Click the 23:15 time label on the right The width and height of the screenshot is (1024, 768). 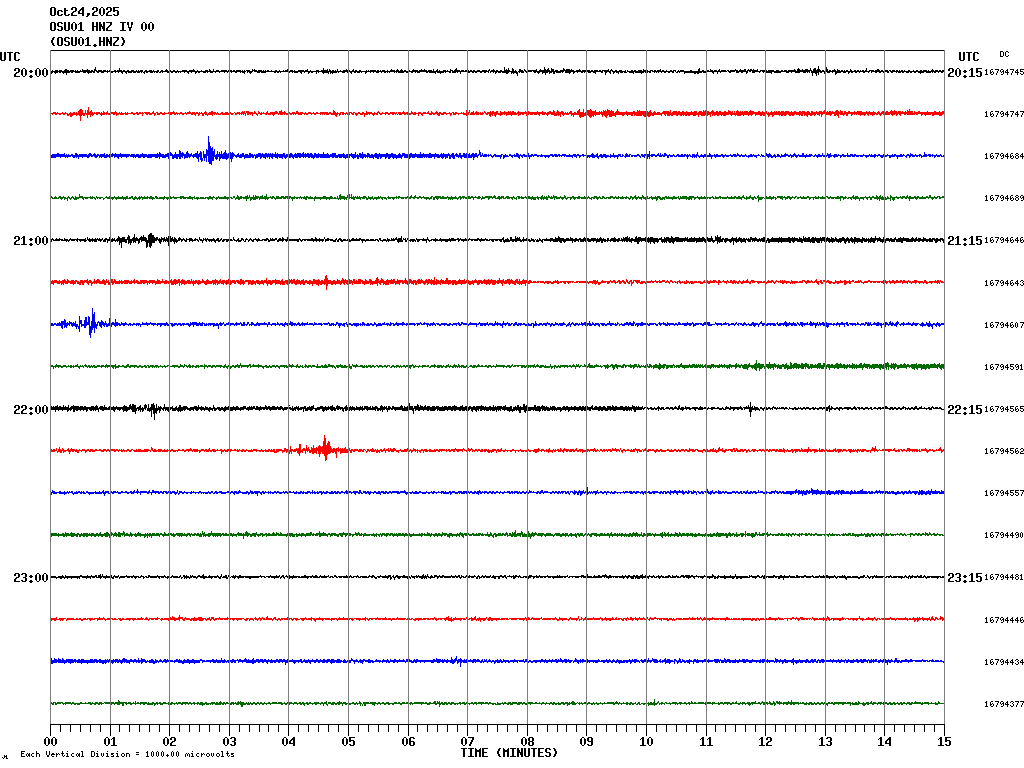964,577
